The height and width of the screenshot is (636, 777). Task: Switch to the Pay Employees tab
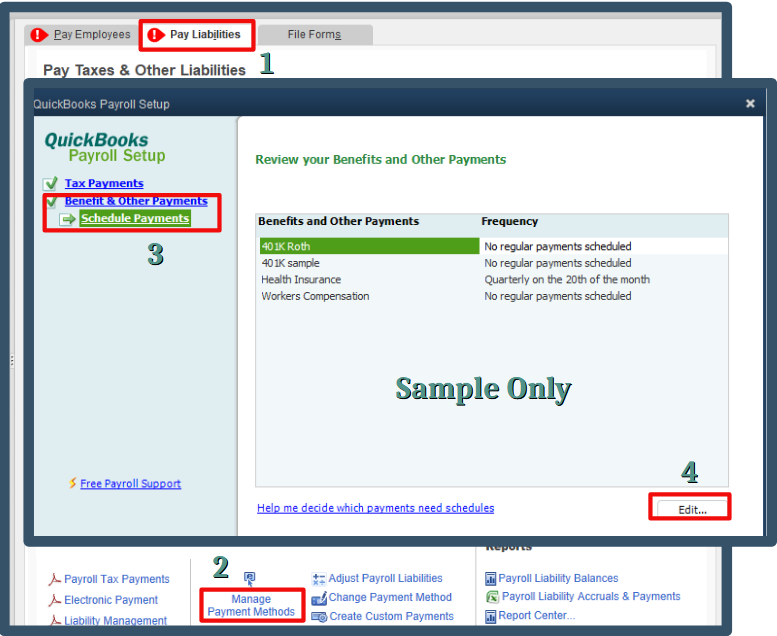point(79,35)
